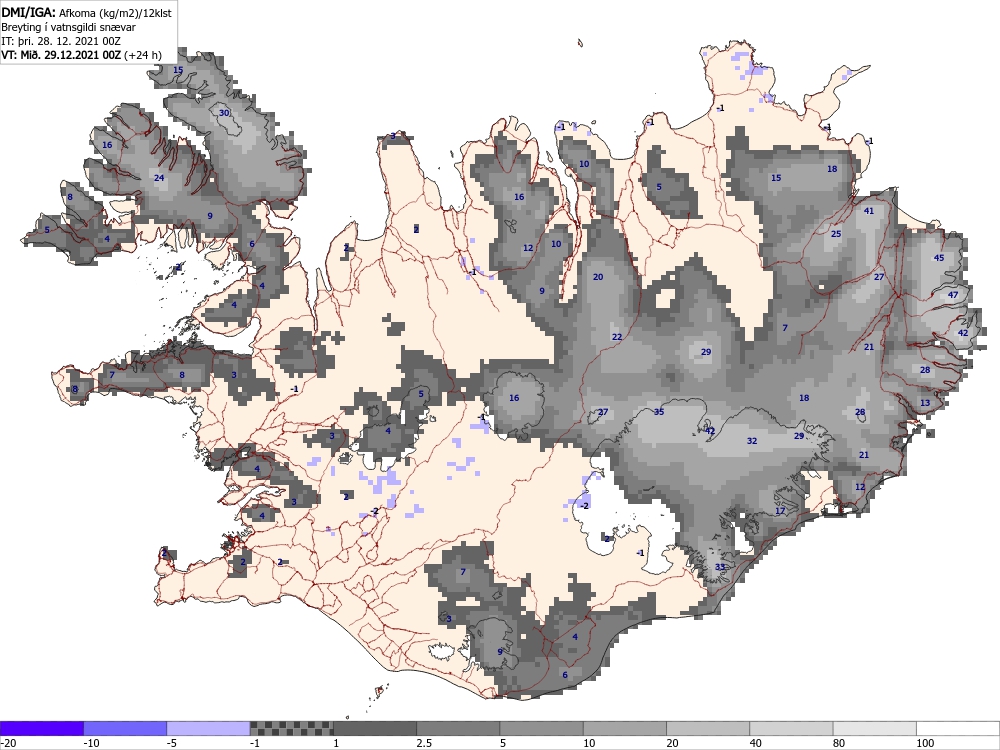Select the dark gray 1 to 2.5 legend swatch
Screen dimensions: 1000x750
point(375,728)
